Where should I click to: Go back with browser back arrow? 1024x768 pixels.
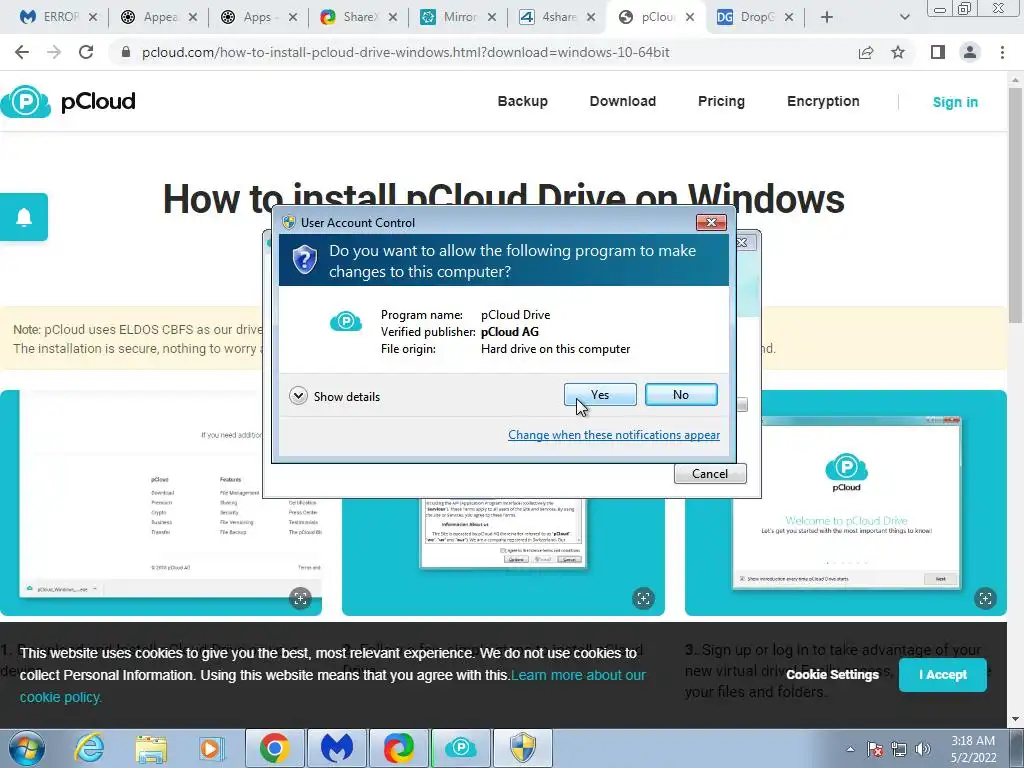coord(22,52)
